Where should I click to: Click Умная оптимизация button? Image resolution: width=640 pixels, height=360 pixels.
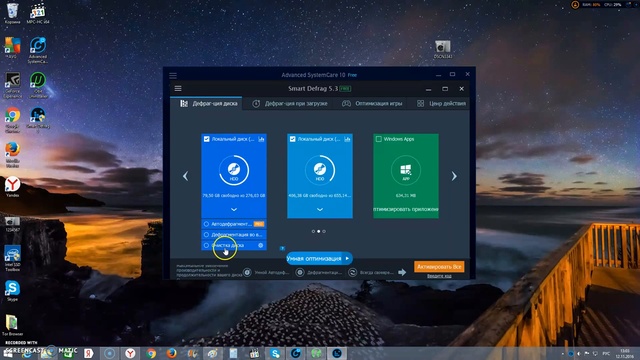(x=314, y=258)
